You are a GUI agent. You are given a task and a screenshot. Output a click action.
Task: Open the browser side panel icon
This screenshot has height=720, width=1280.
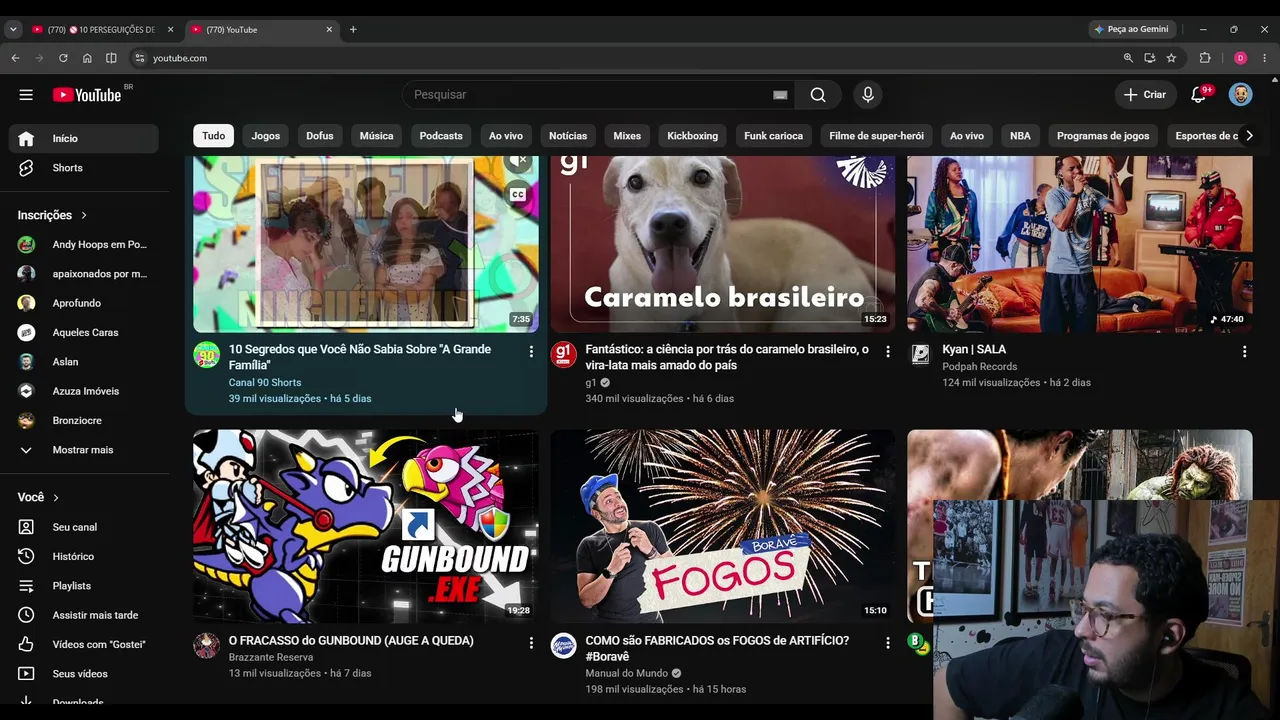click(x=111, y=58)
